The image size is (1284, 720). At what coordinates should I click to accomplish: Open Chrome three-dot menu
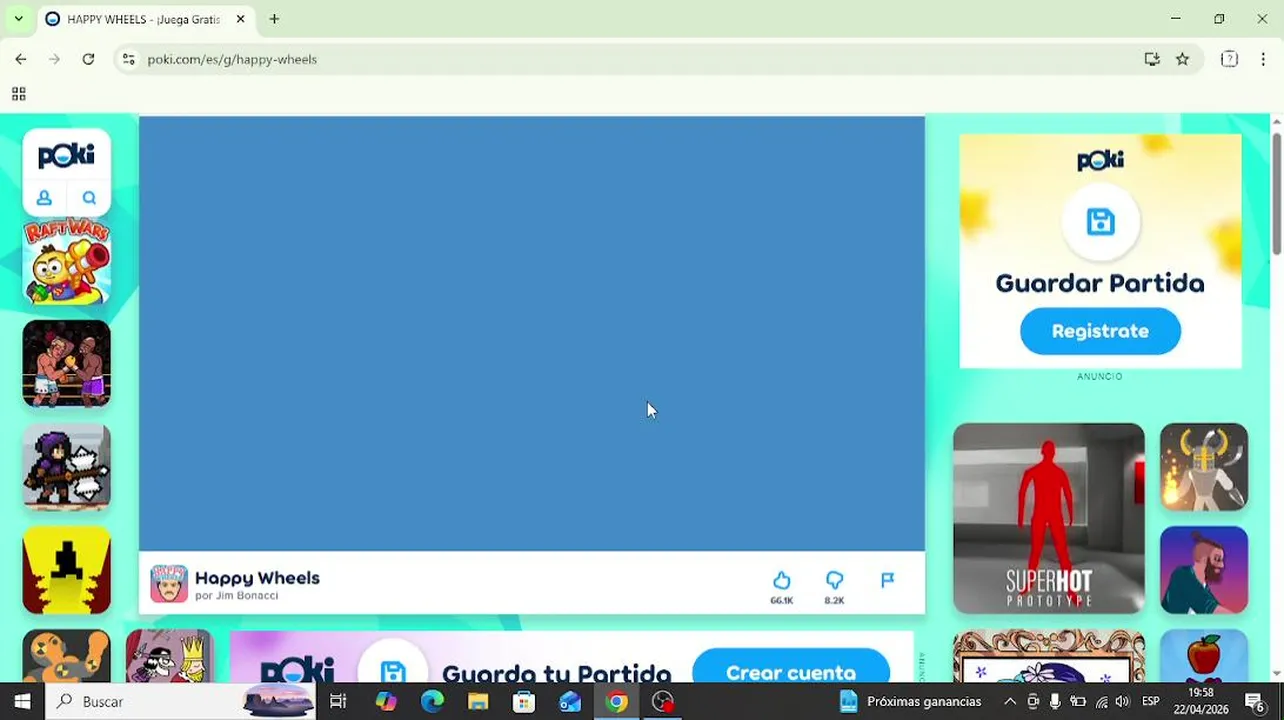[x=1264, y=59]
